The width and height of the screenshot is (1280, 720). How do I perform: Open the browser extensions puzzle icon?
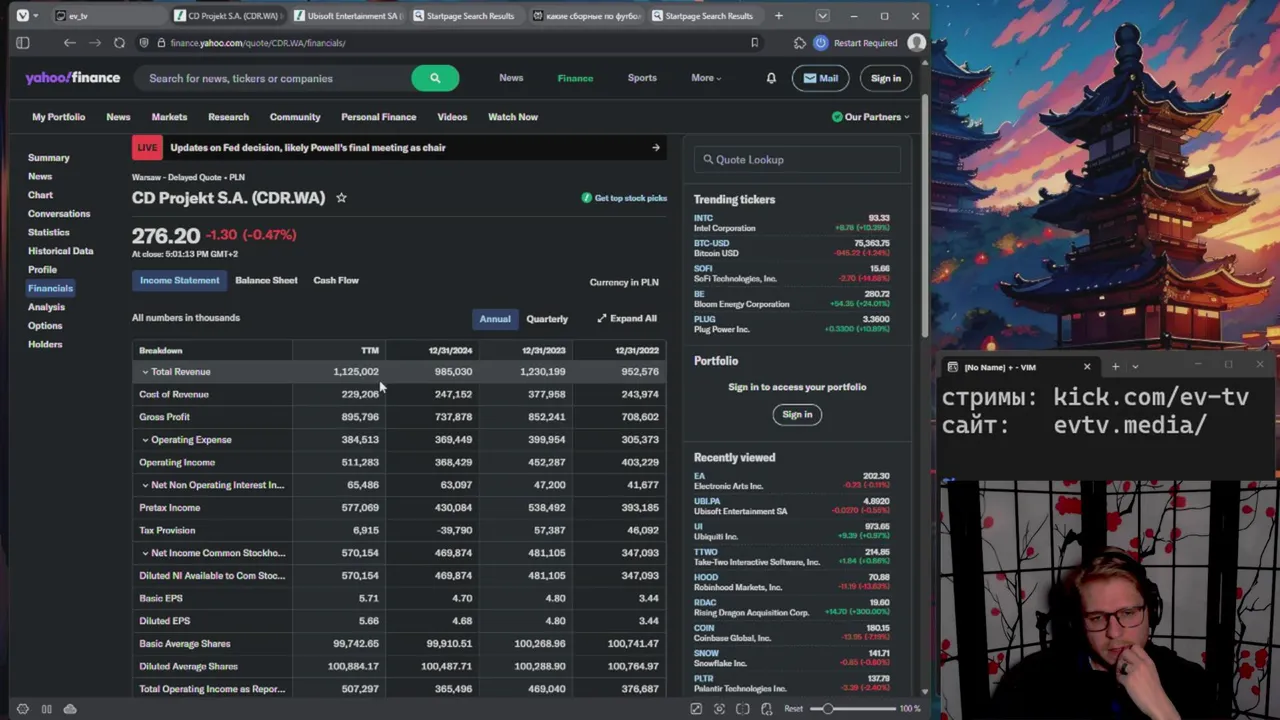[799, 43]
